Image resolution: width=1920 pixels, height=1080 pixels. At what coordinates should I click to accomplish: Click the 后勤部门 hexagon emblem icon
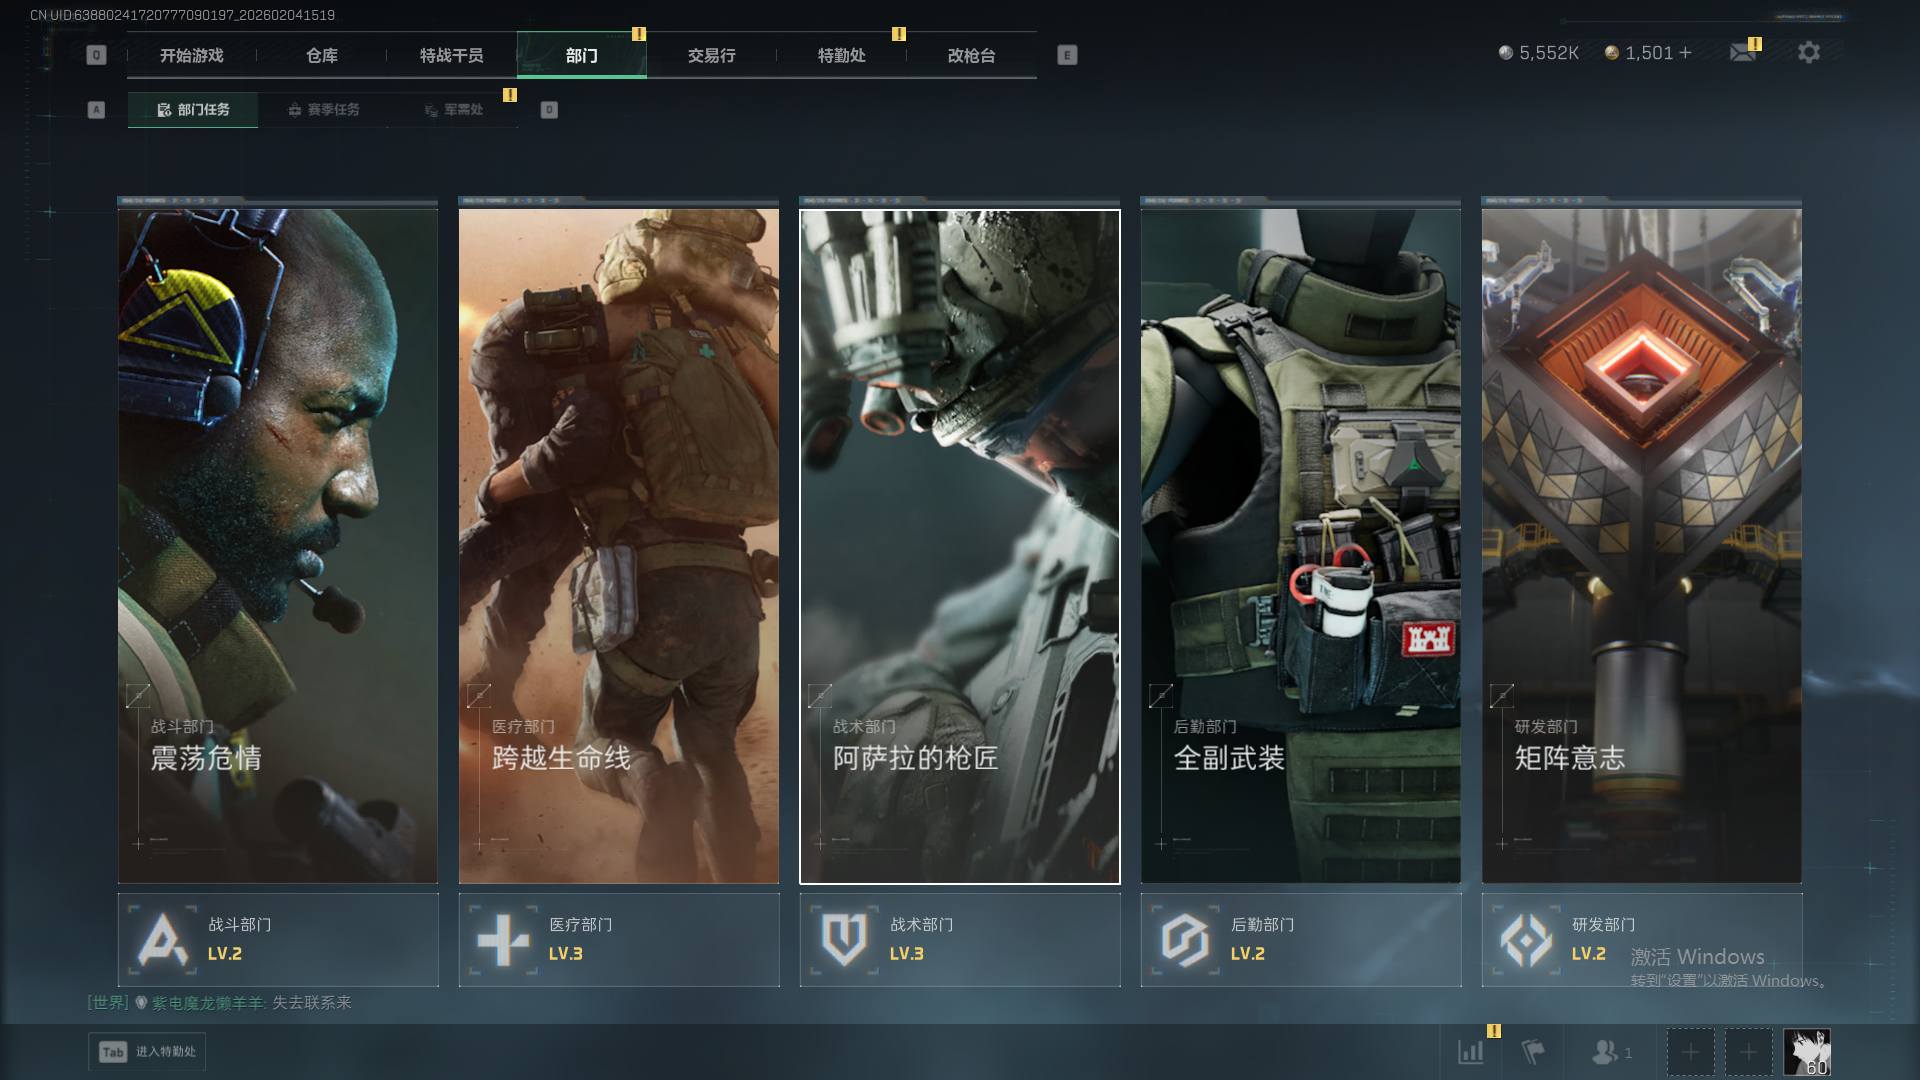(1185, 940)
